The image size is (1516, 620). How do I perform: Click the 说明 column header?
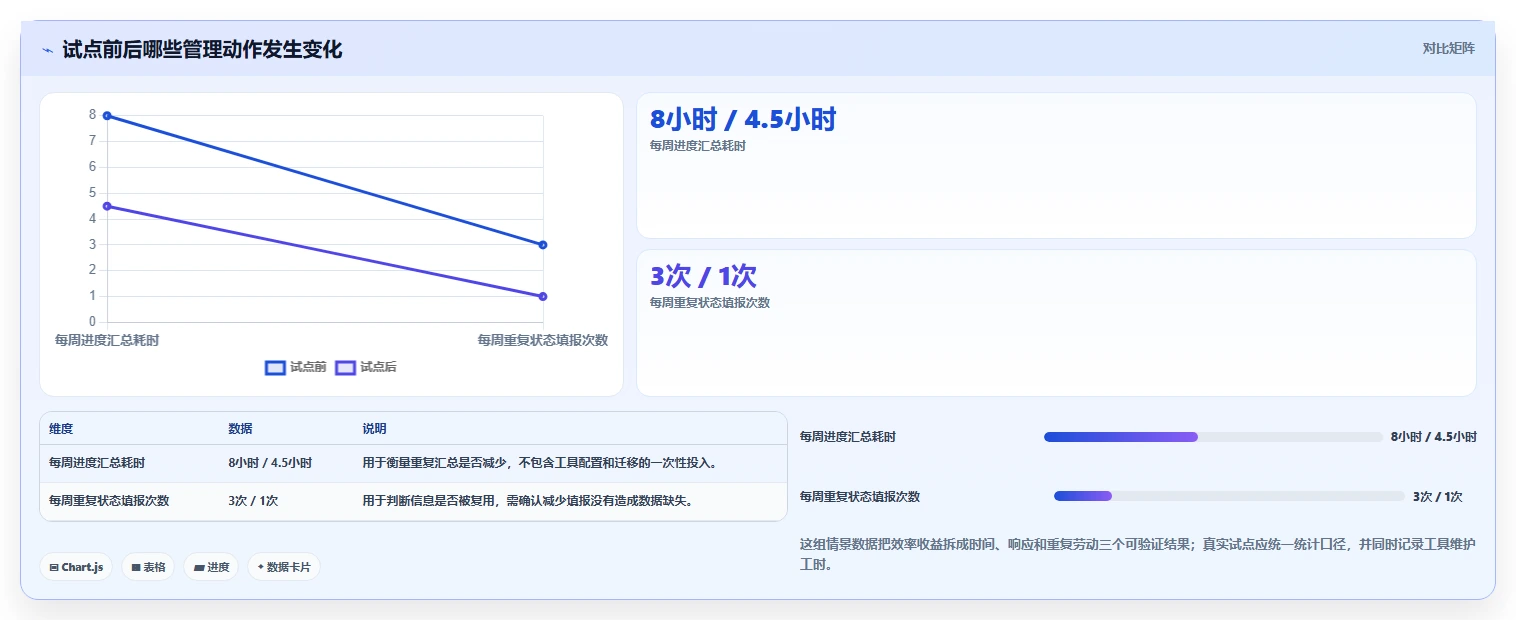[x=374, y=429]
